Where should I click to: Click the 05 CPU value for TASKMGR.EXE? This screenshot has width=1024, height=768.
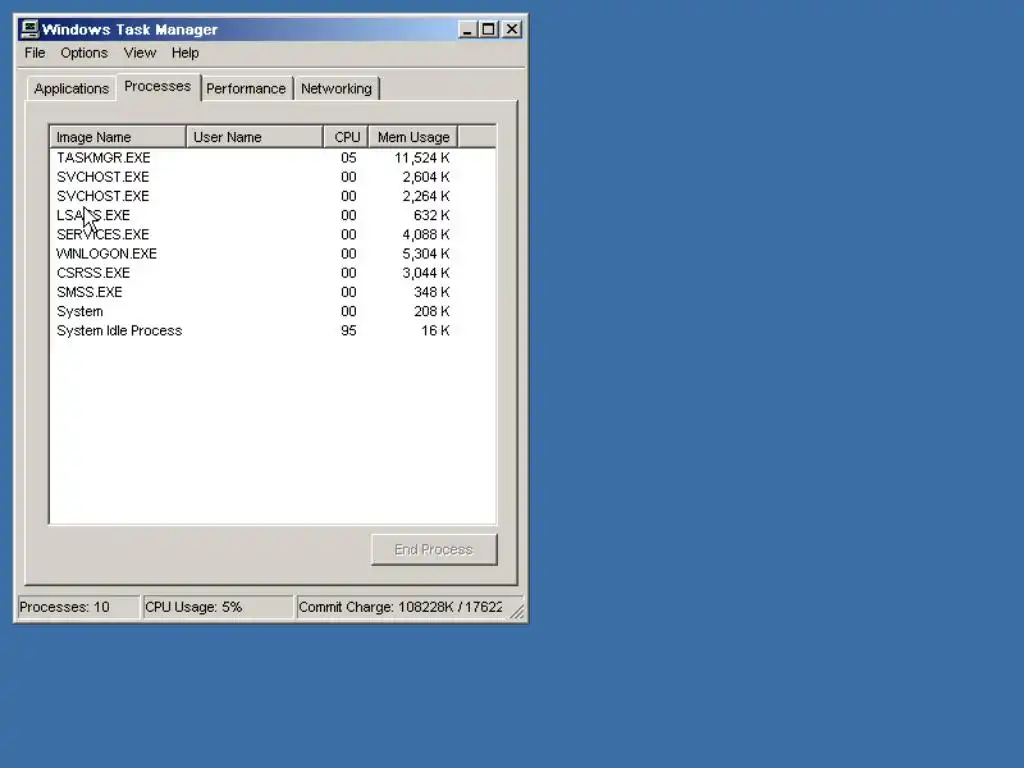pos(349,157)
